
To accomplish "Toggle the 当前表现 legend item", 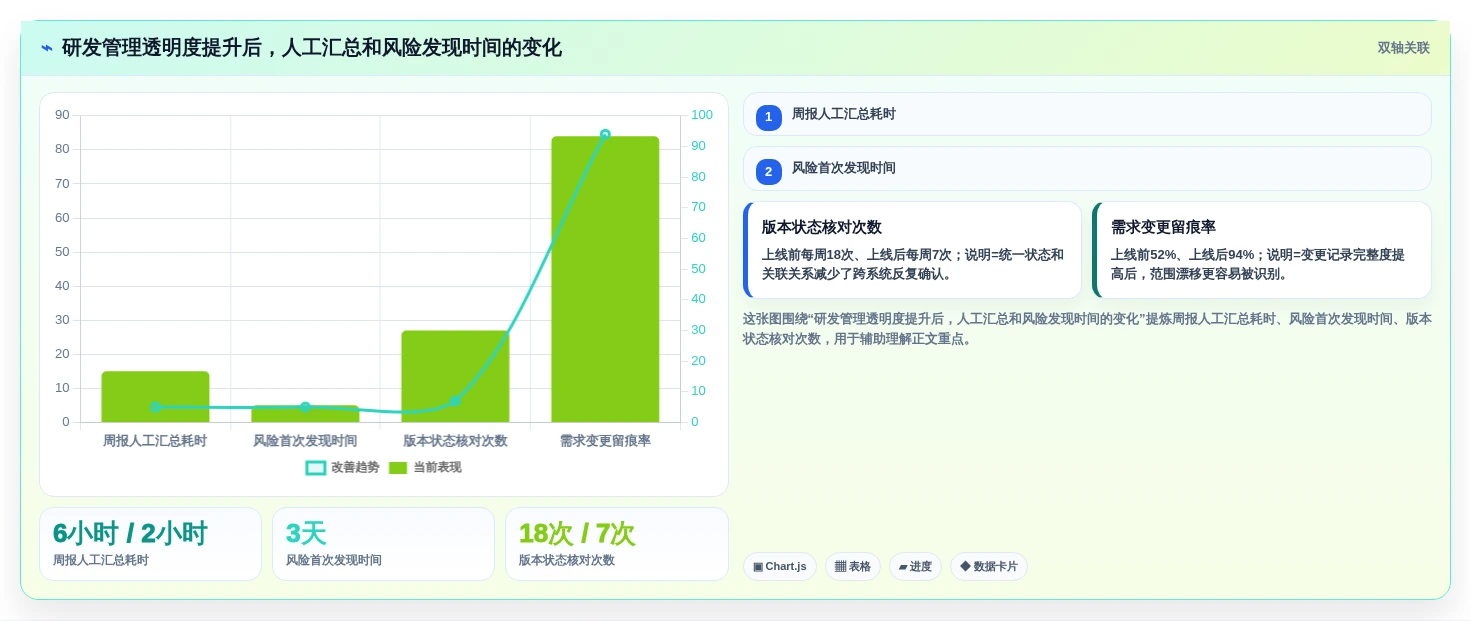I will coord(425,467).
